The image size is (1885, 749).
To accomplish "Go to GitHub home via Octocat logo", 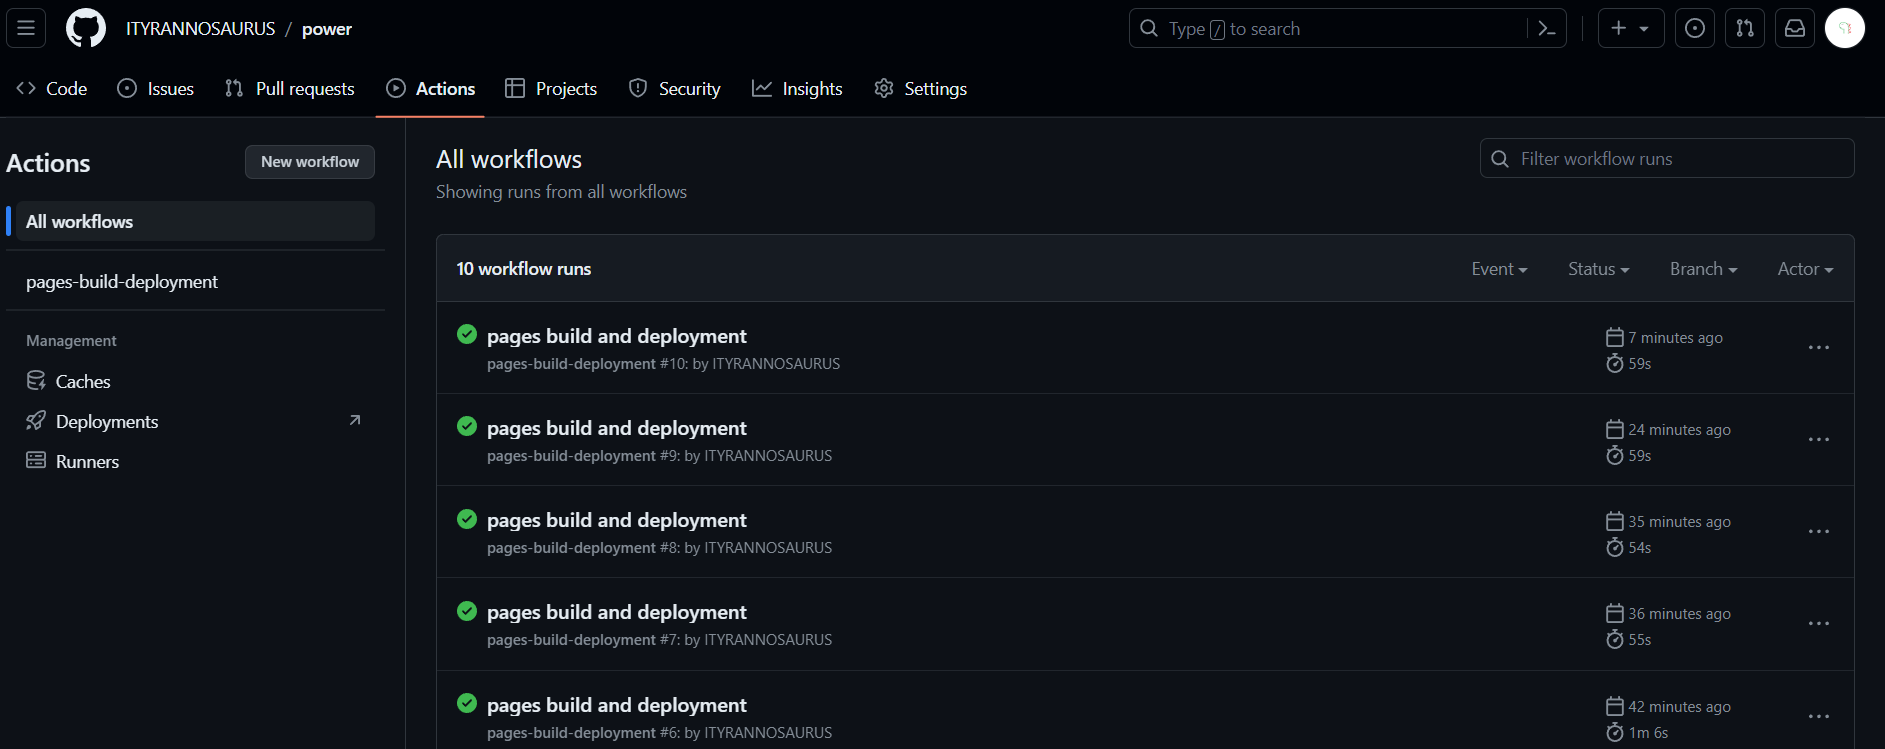I will (x=86, y=28).
